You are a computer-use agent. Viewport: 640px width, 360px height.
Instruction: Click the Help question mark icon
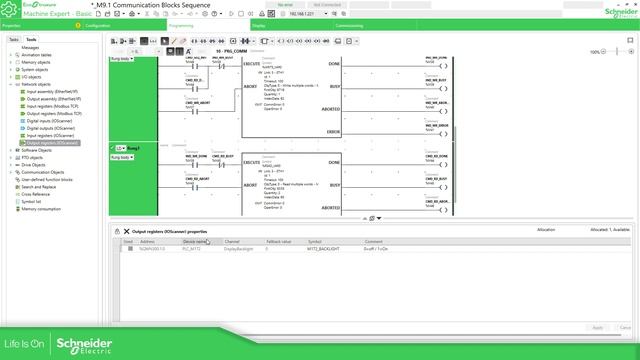pos(215,13)
